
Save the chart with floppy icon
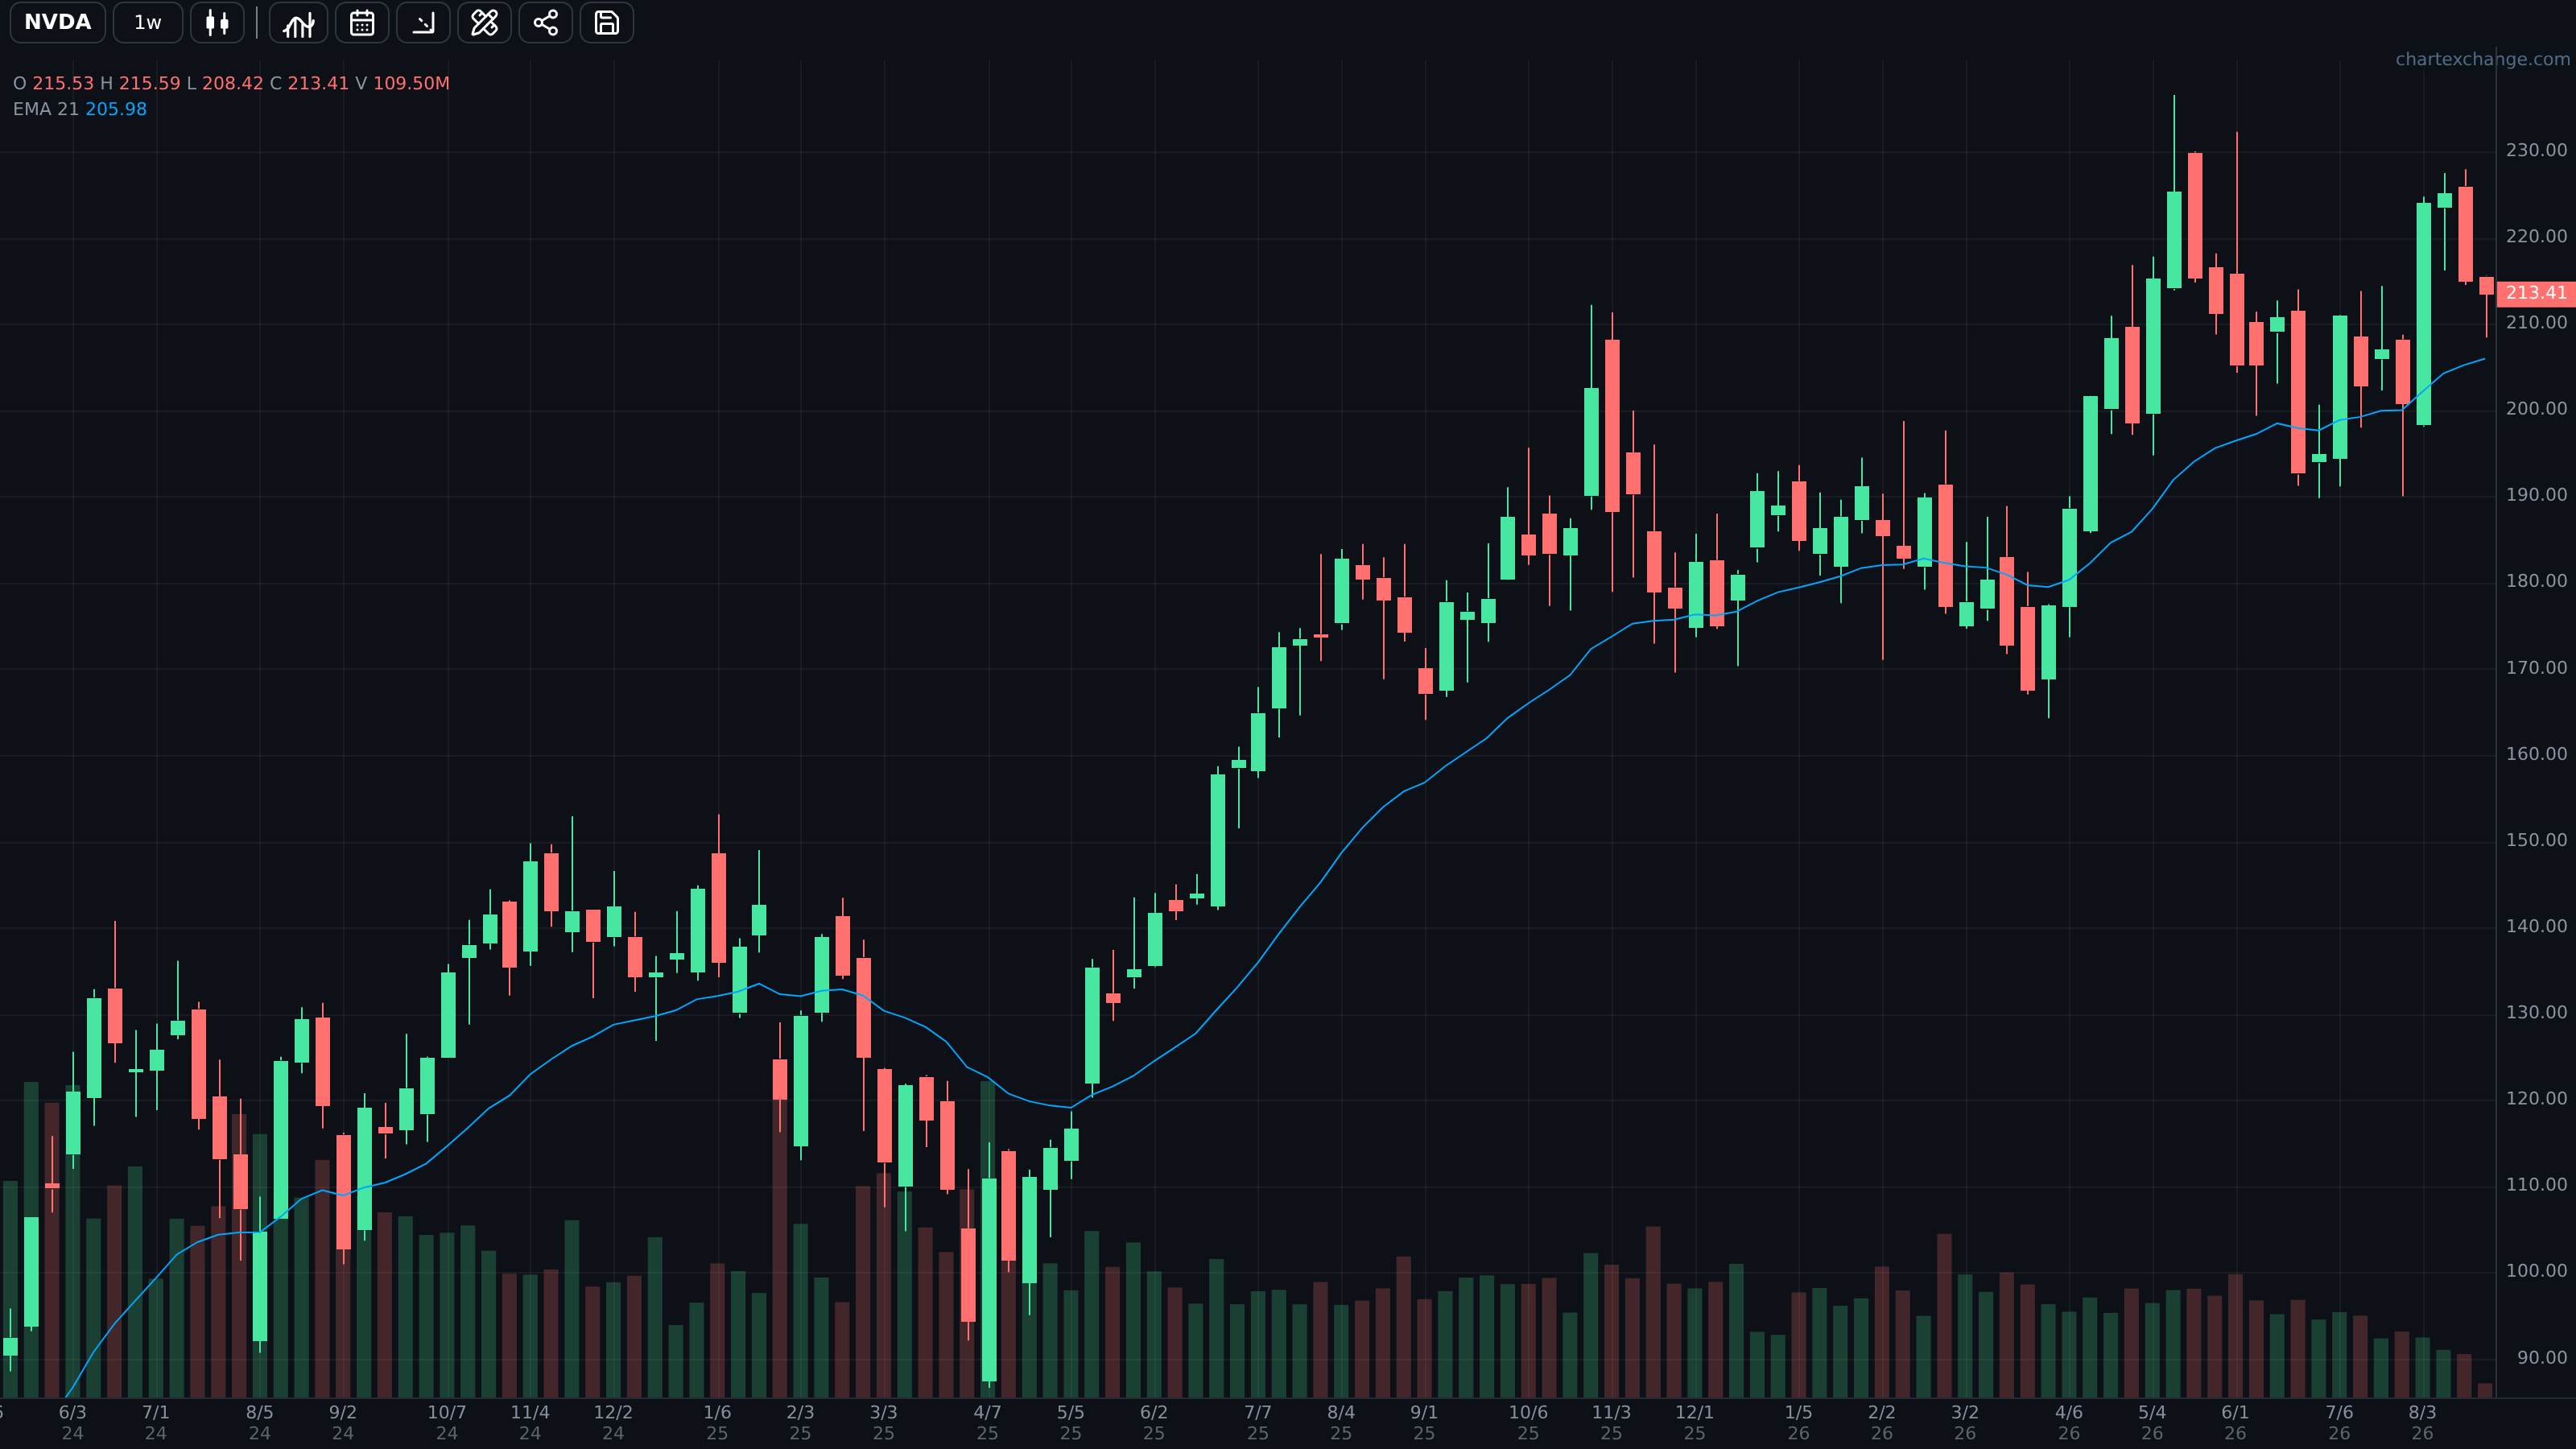pos(606,22)
